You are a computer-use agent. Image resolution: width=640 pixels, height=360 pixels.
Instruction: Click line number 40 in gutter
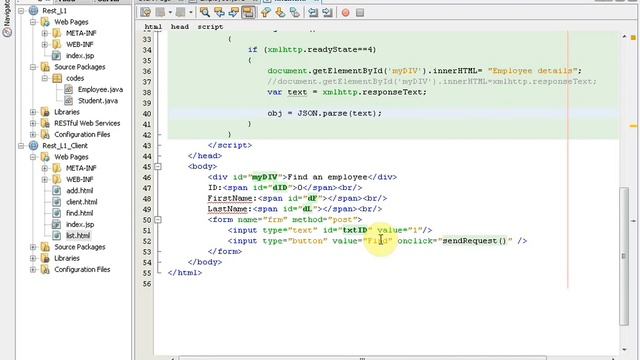tap(147, 113)
